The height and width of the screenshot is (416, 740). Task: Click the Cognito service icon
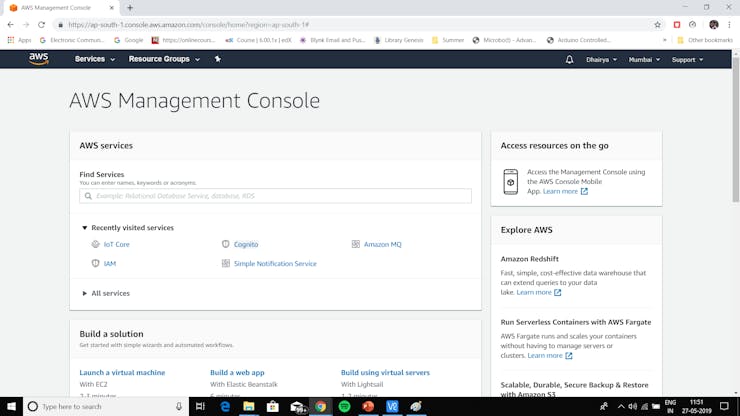226,244
